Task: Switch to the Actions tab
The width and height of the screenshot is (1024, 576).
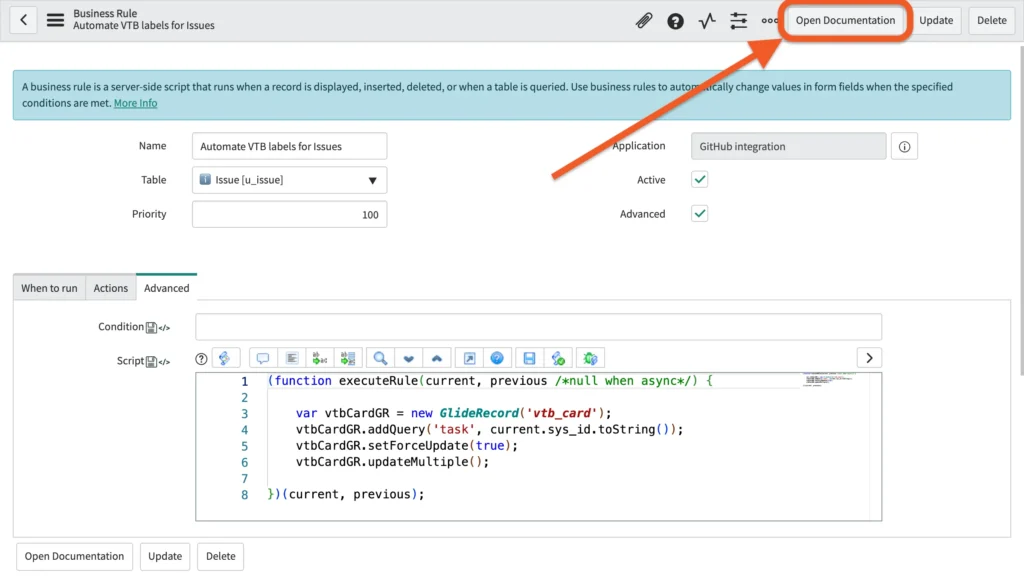Action: 110,288
